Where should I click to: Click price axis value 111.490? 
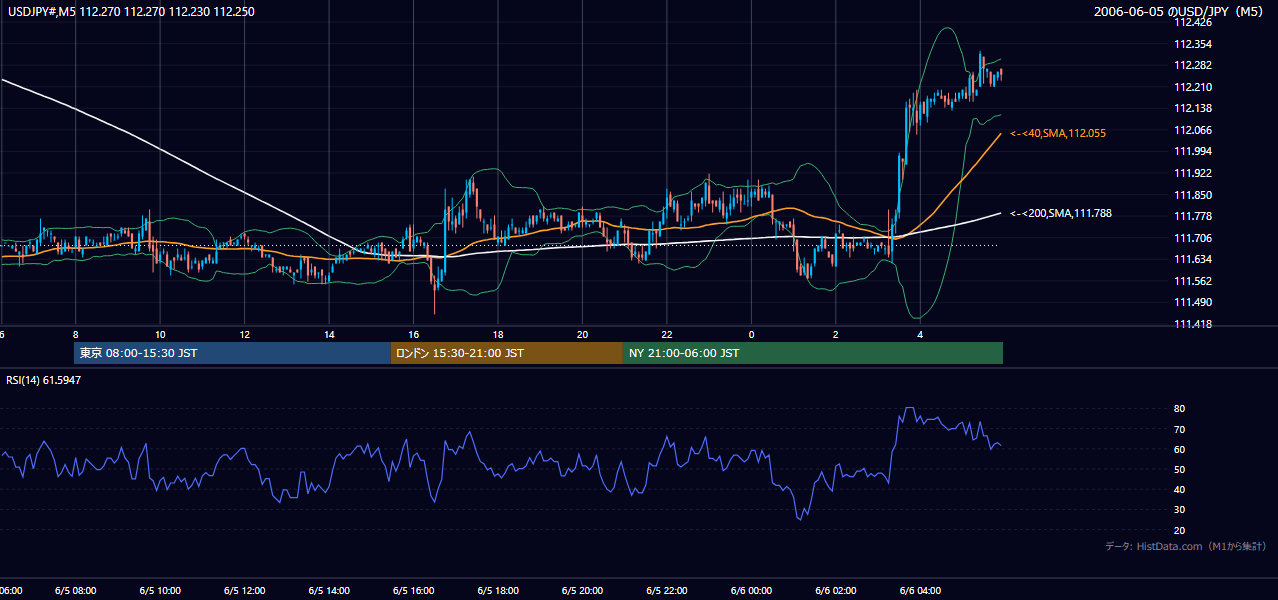[1192, 302]
